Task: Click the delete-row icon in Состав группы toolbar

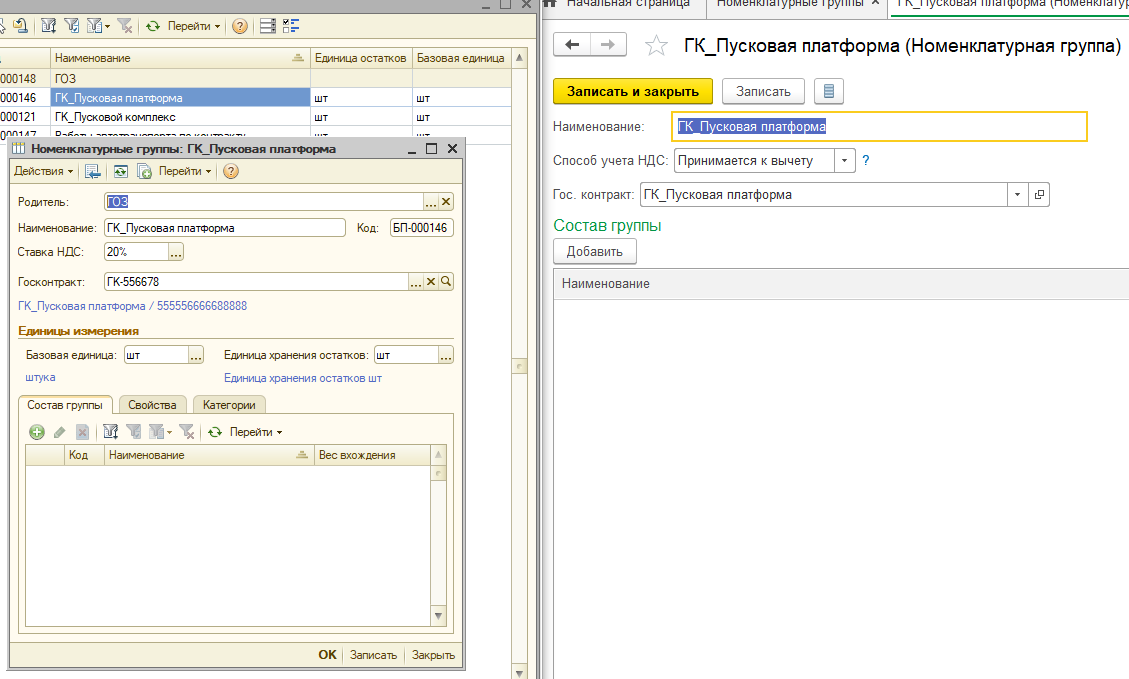Action: point(82,432)
